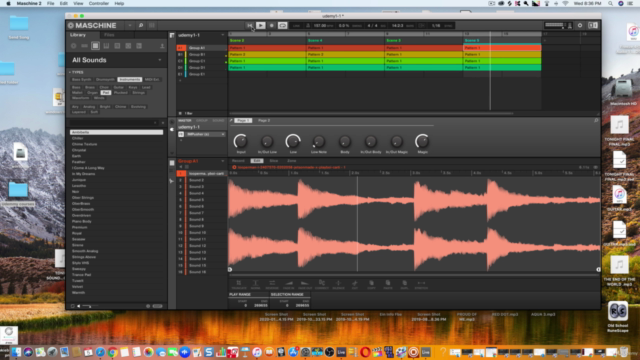Toggle the Bass Synth type tag

82,80
